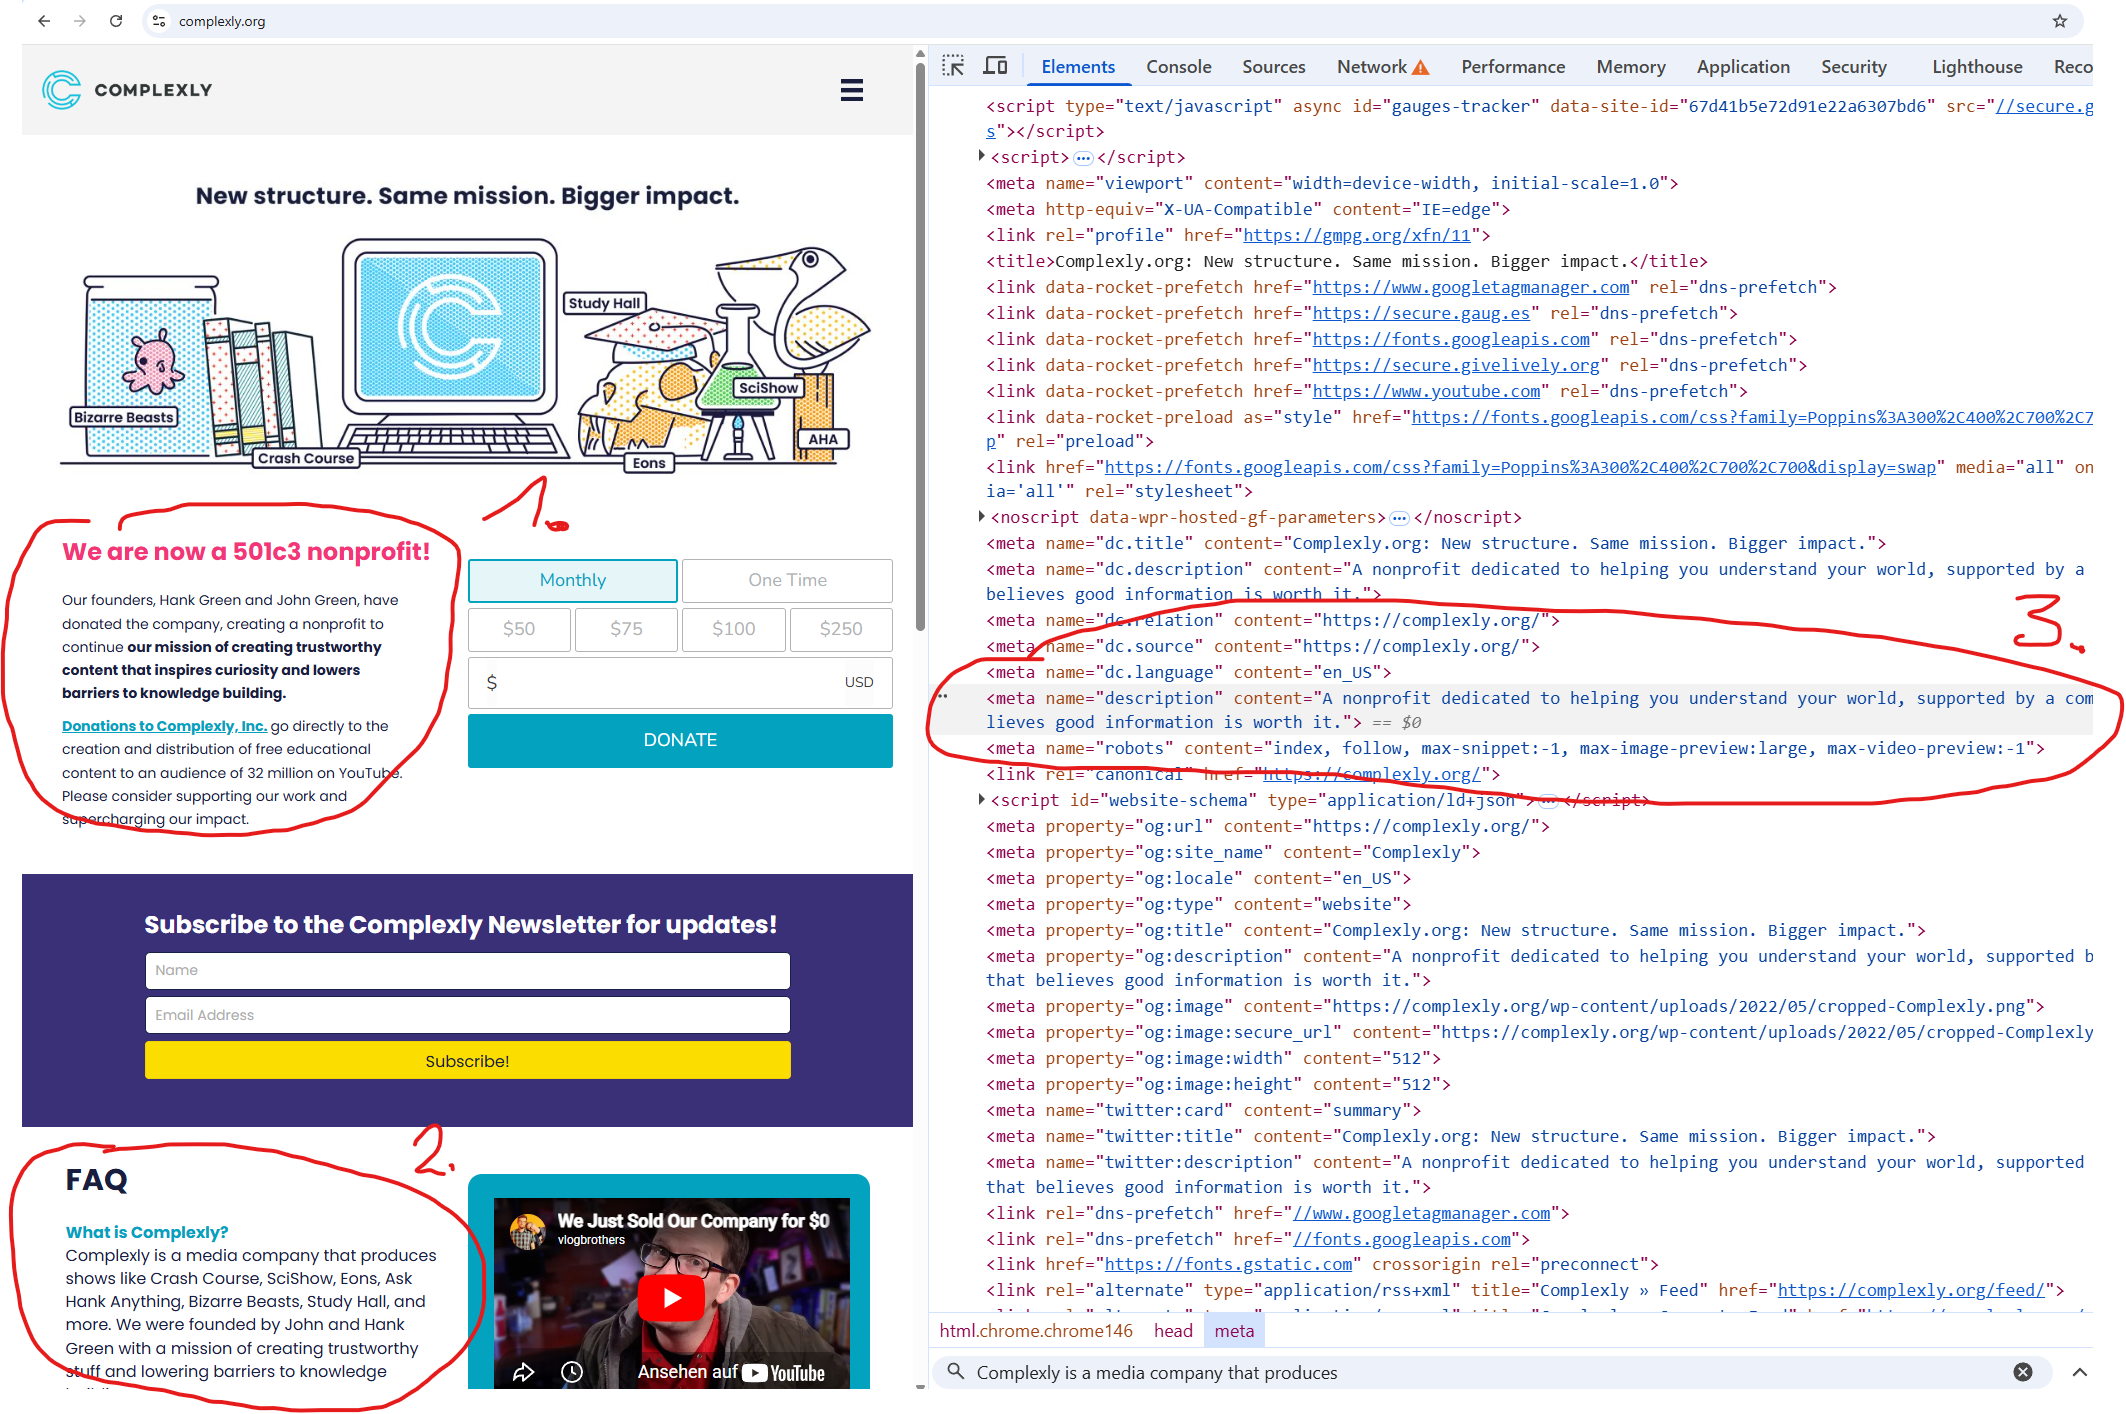The image size is (2126, 1414).
Task: Switch to the Elements tab
Action: click(1078, 67)
